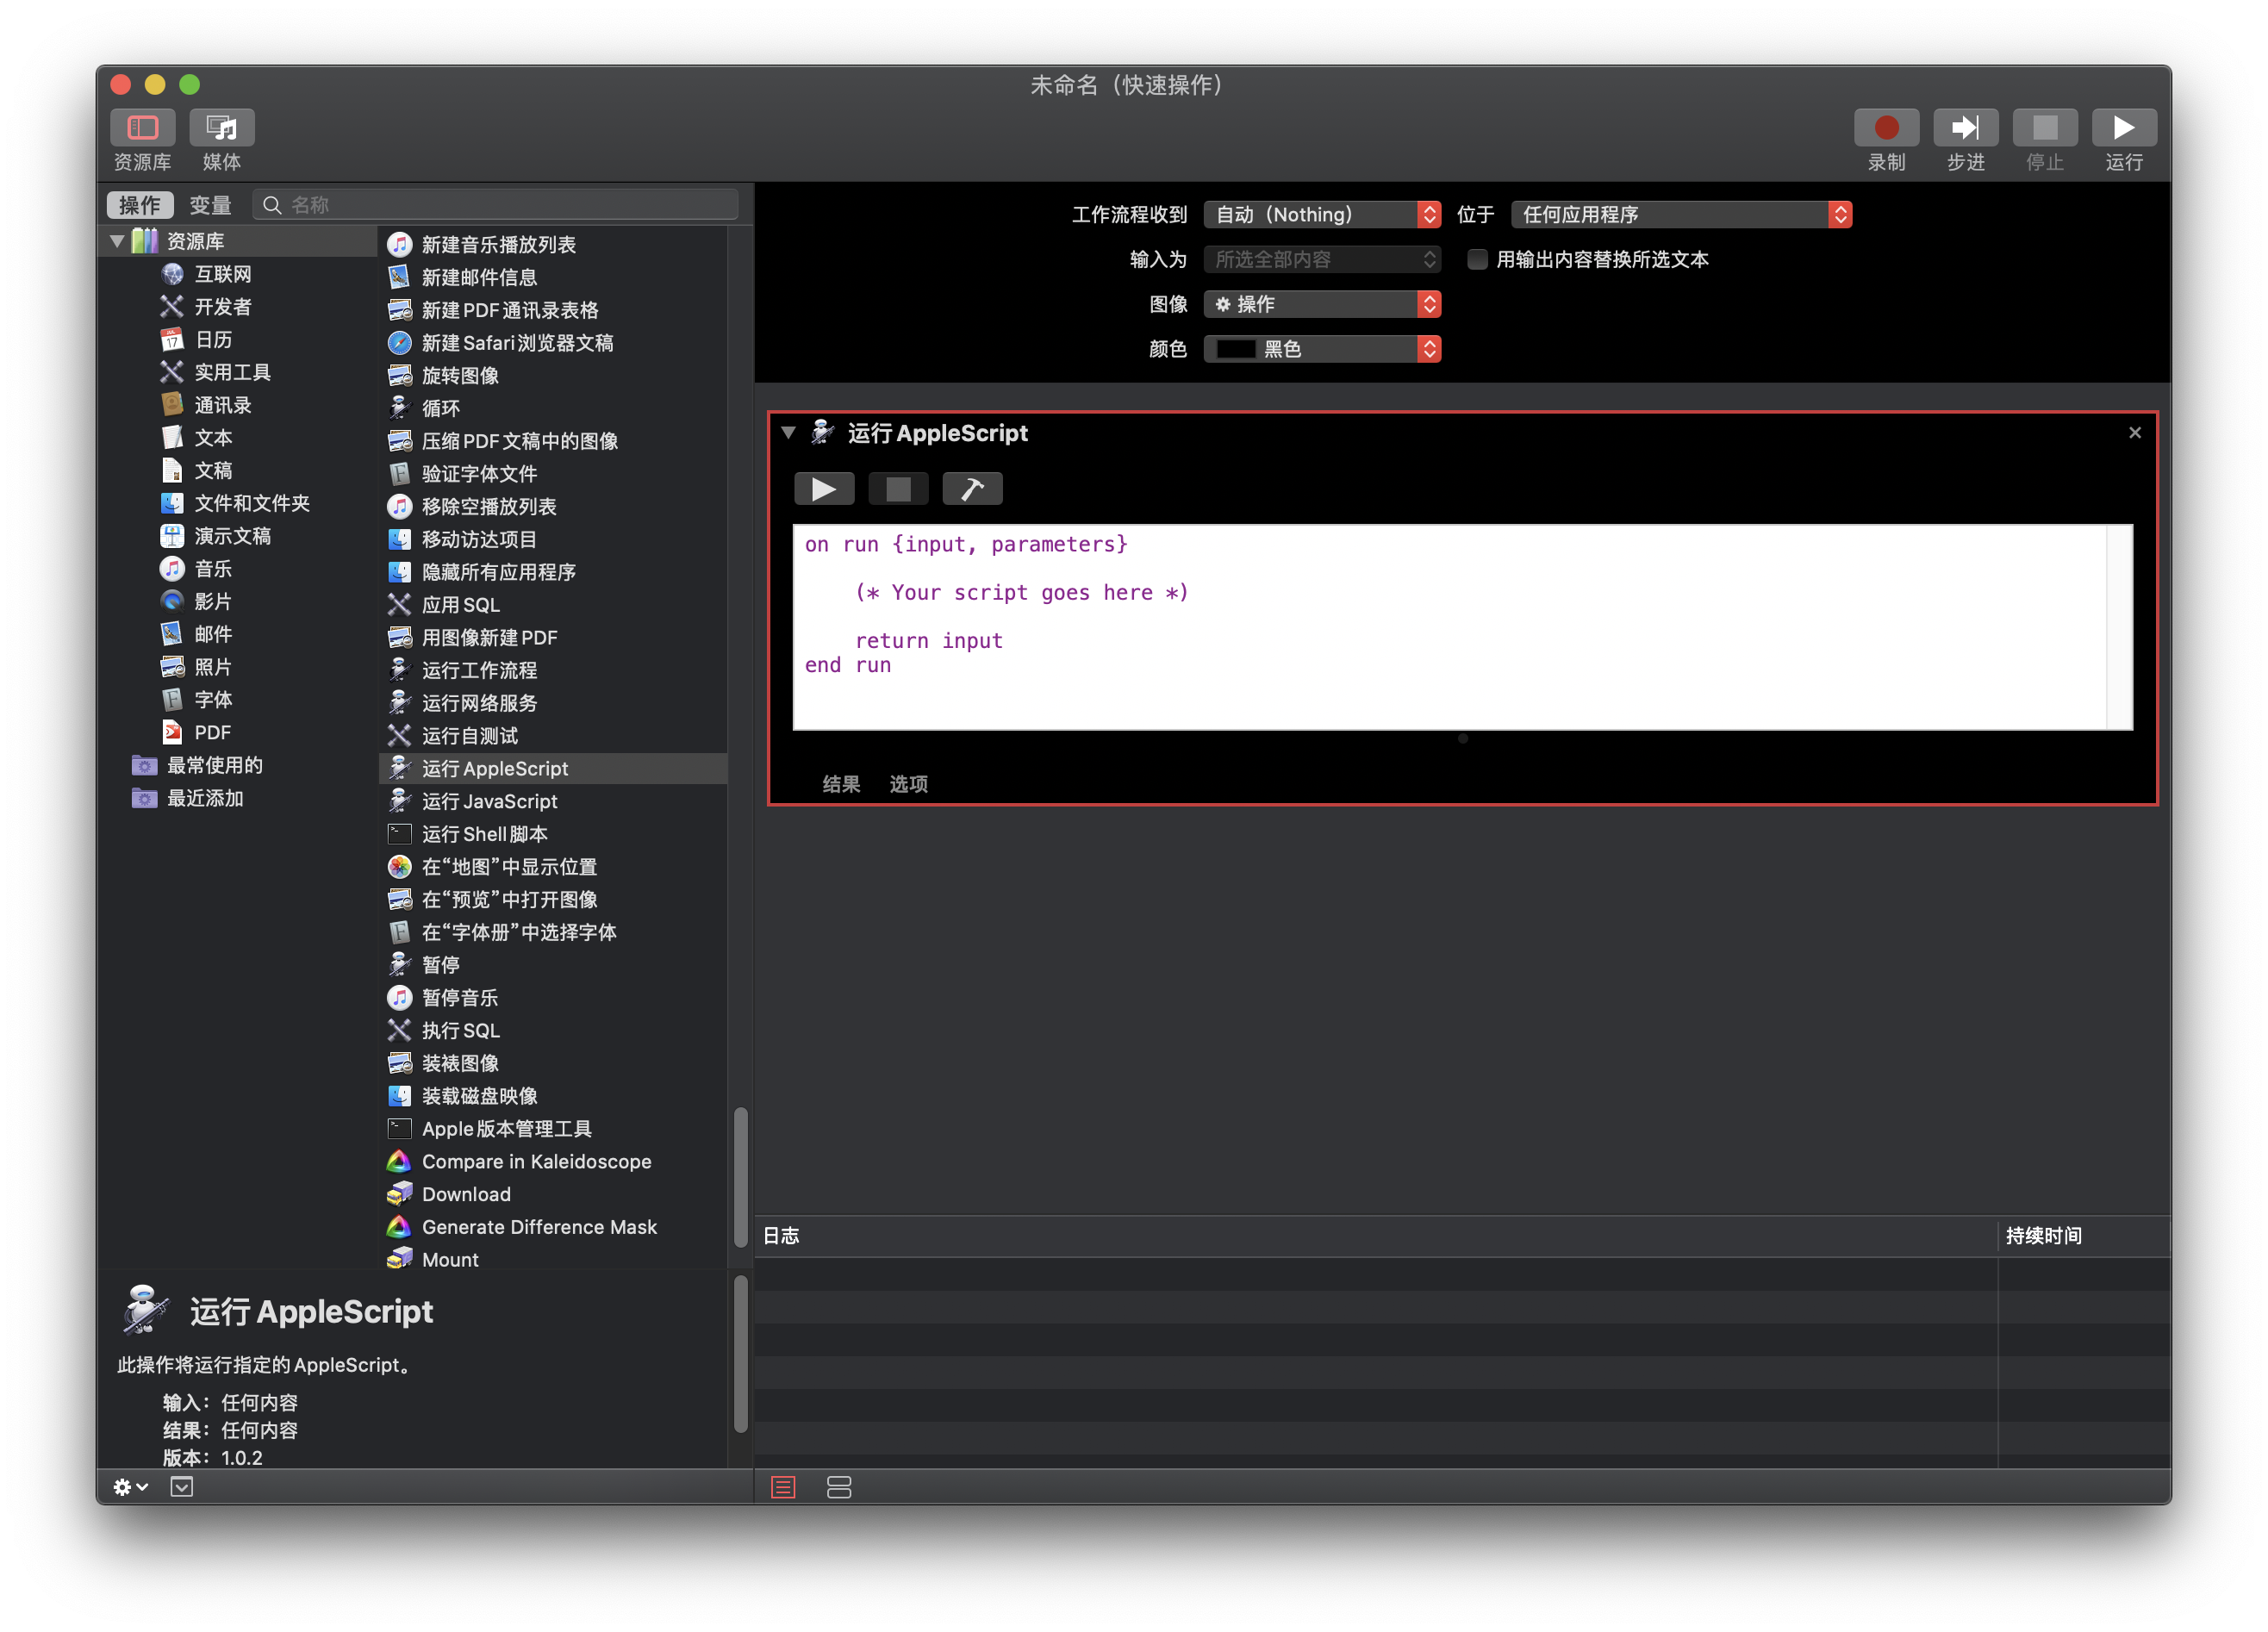Image resolution: width=2268 pixels, height=1632 pixels.
Task: Open the 任何应用程序 dropdown
Action: [1681, 214]
